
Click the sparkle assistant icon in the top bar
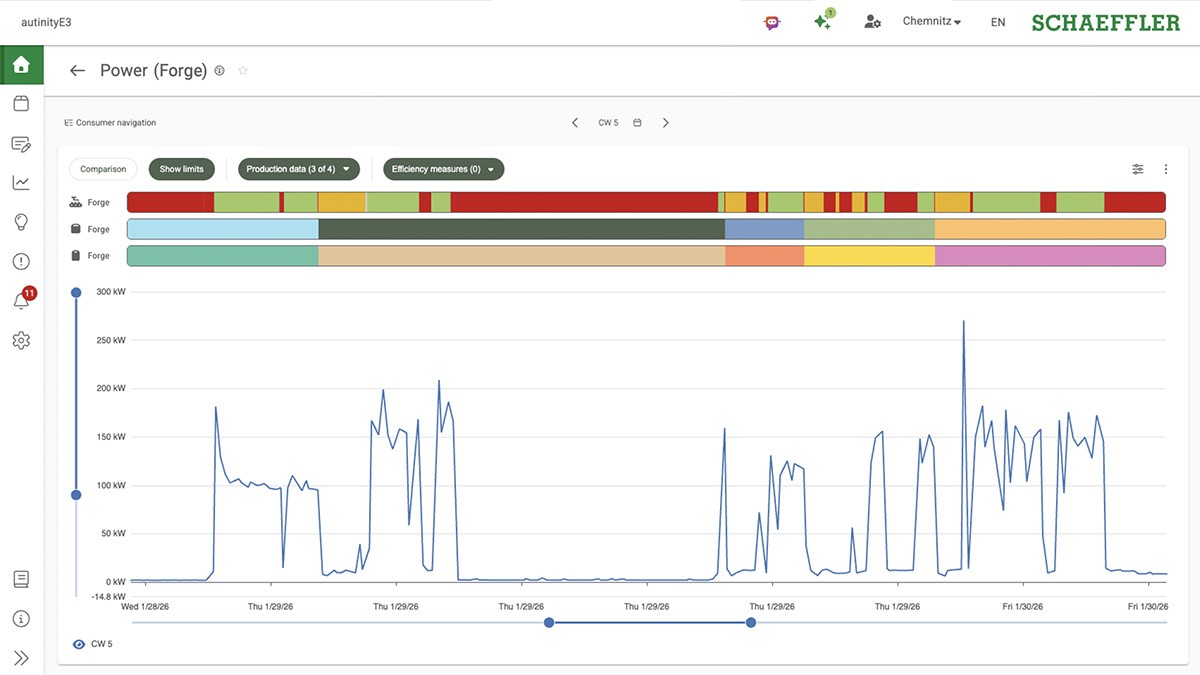(x=822, y=20)
